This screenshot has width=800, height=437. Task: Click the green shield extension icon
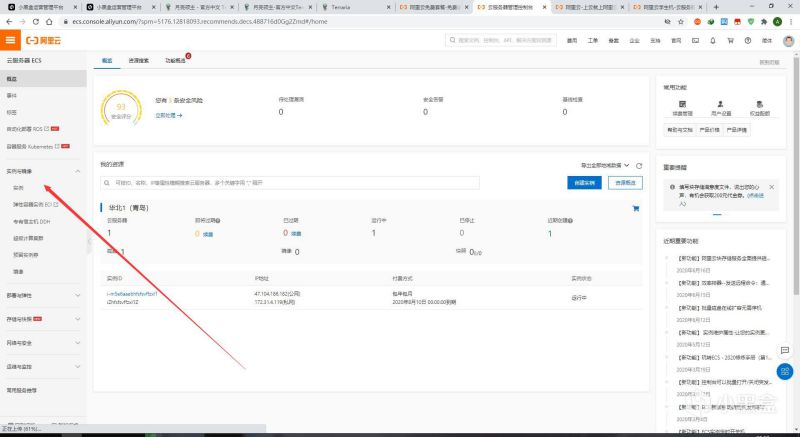pos(751,22)
